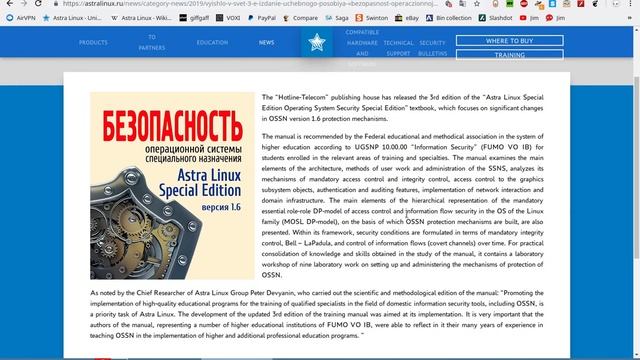Open the eBay bookmark

click(x=407, y=18)
